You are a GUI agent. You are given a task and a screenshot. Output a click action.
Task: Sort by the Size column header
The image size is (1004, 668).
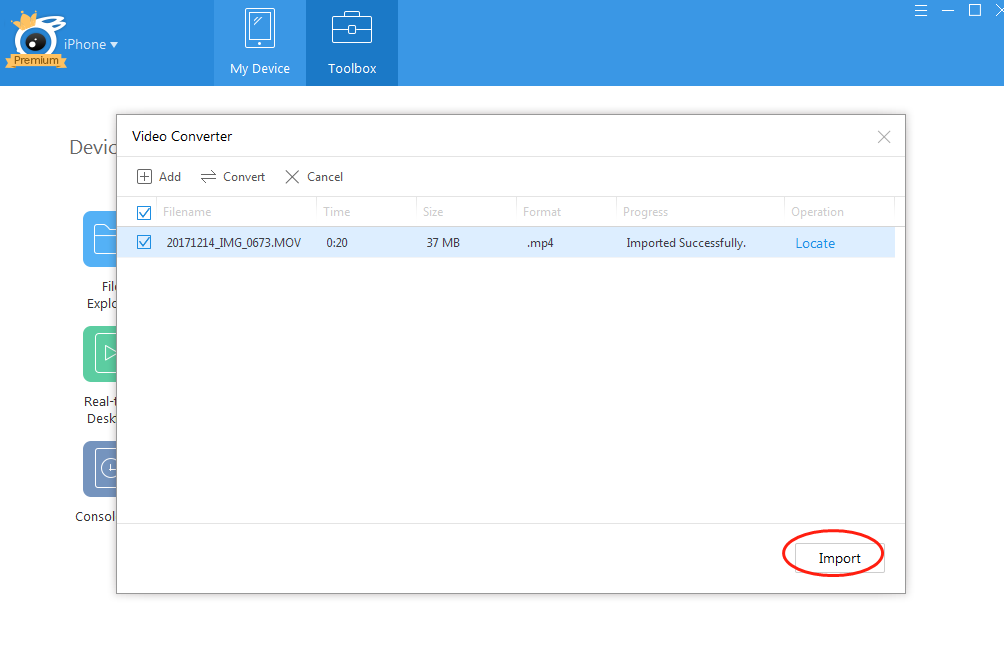tap(433, 212)
